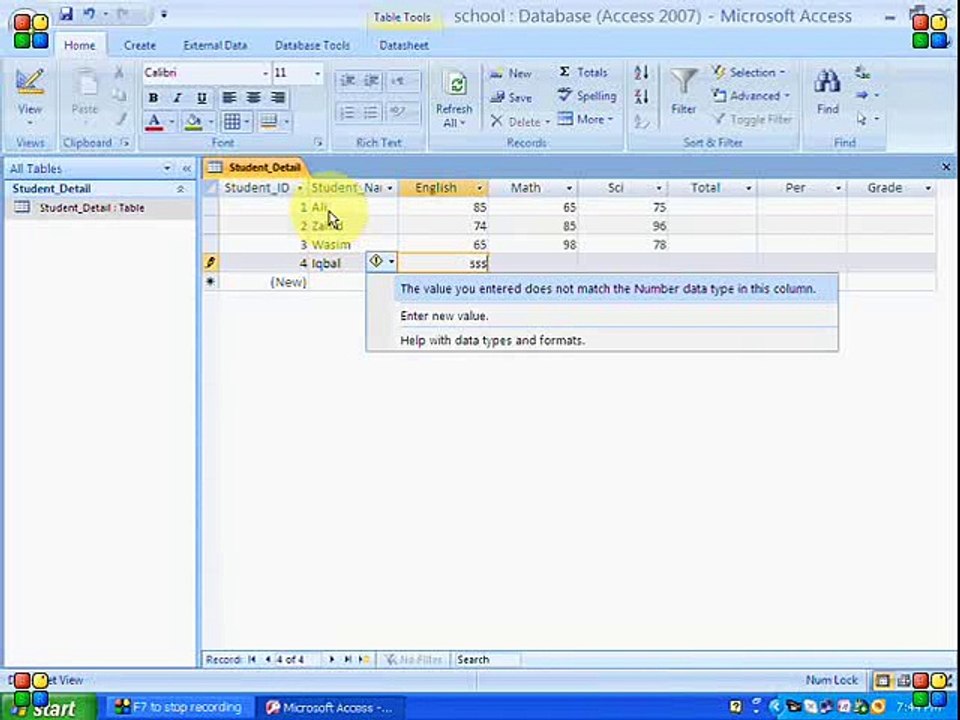
Task: Switch to the Create ribbon tab
Action: 140,45
